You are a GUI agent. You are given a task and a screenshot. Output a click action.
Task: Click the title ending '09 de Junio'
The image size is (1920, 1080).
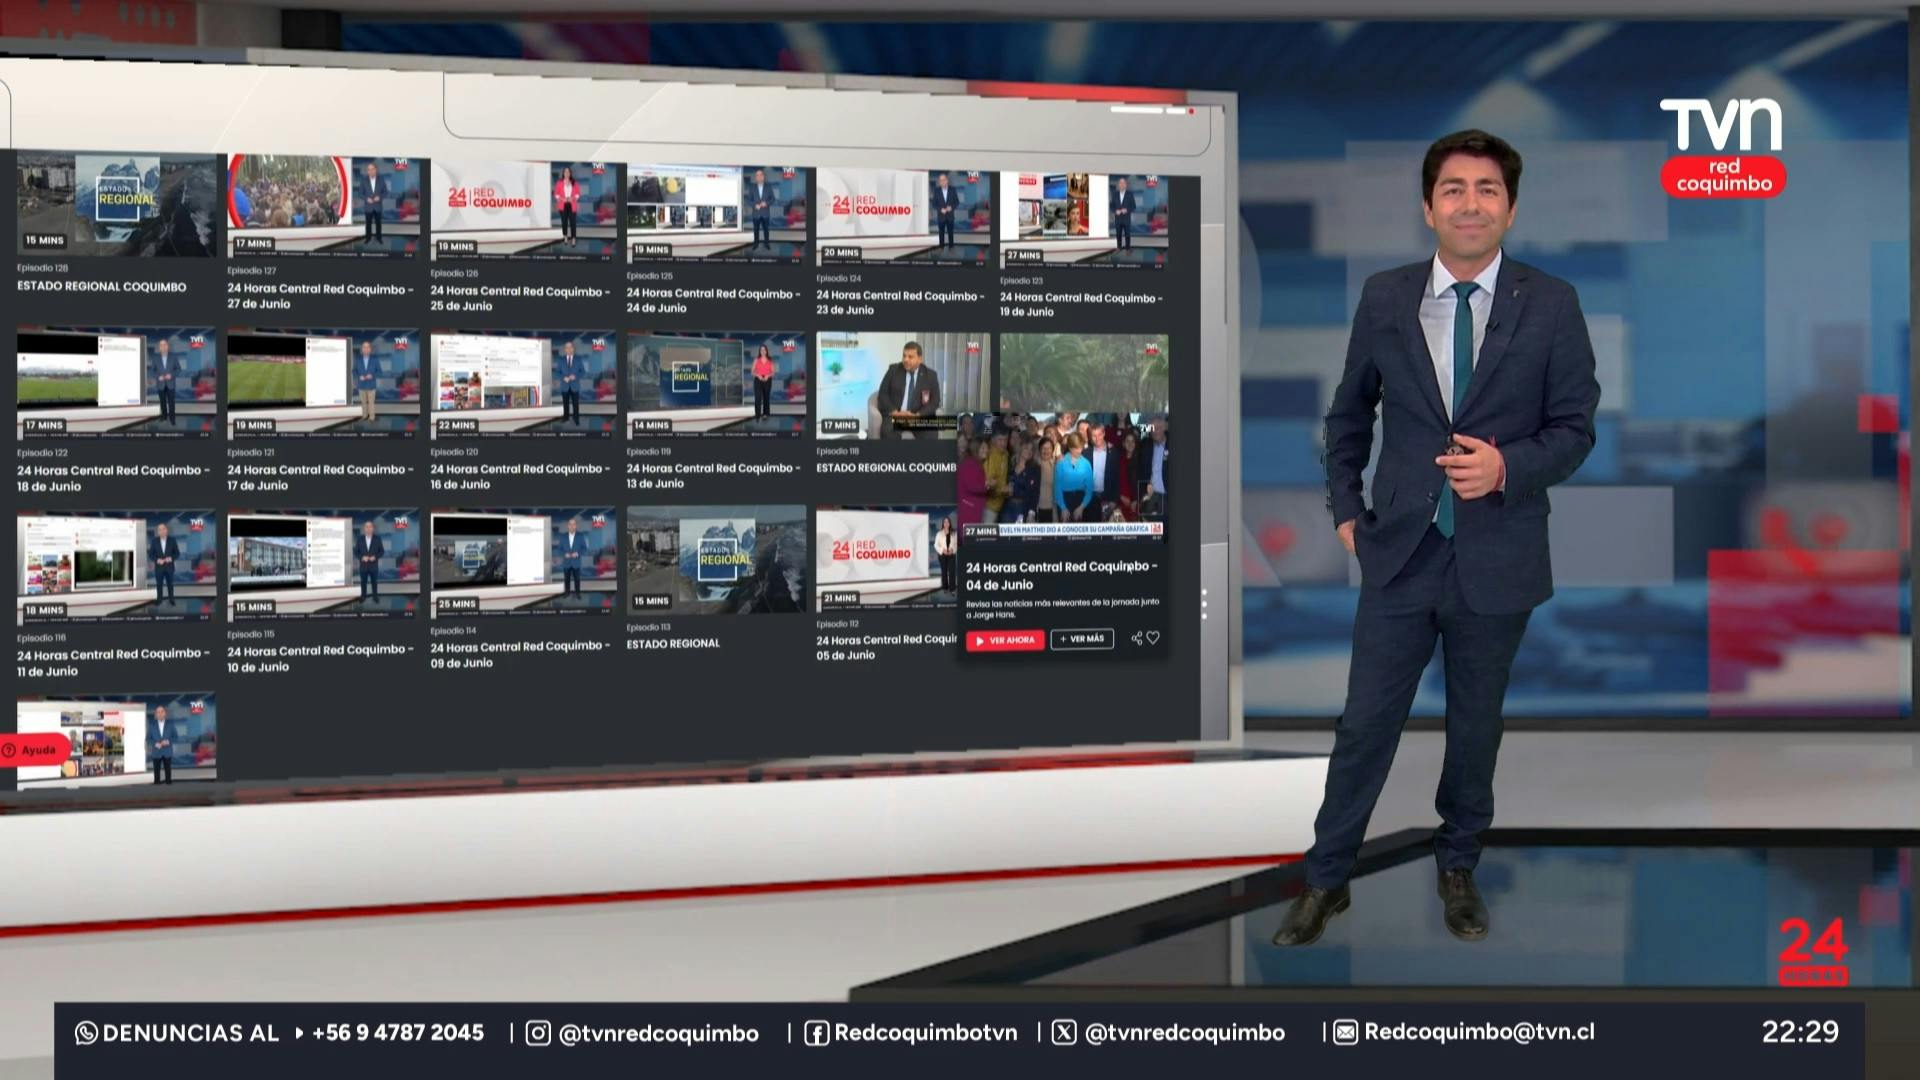point(520,654)
